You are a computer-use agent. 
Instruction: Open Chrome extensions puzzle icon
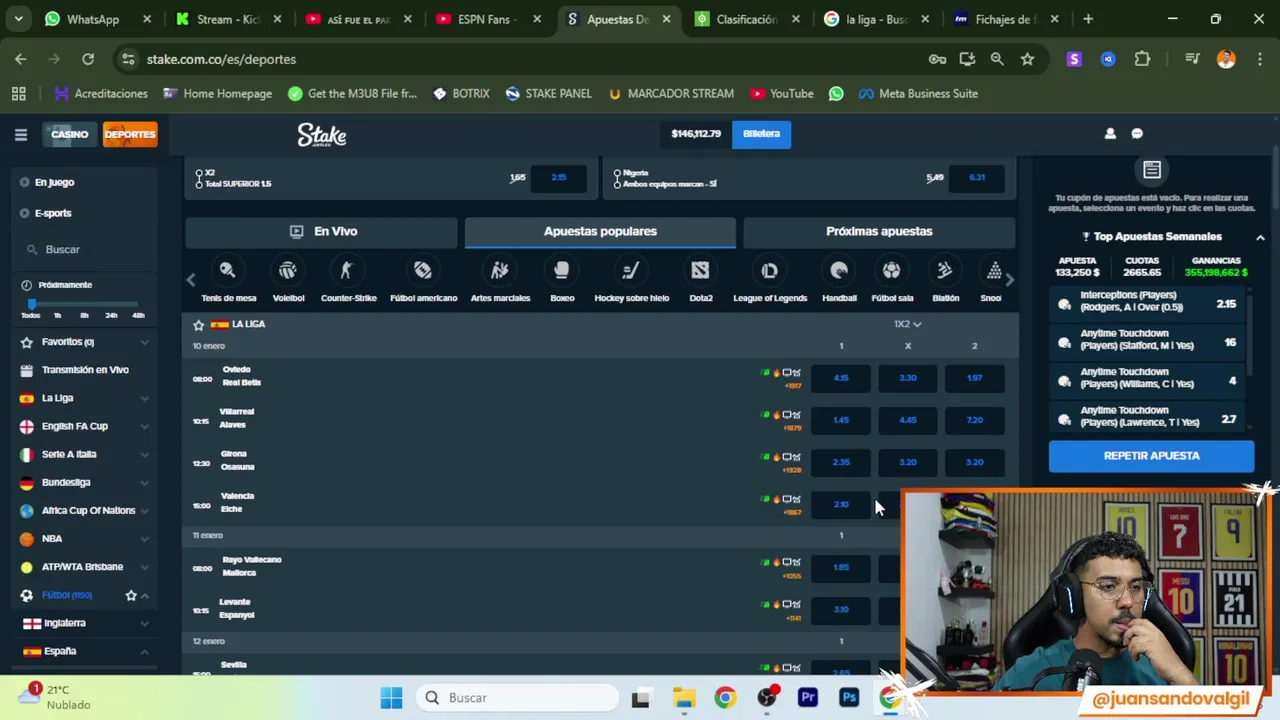coord(1142,59)
